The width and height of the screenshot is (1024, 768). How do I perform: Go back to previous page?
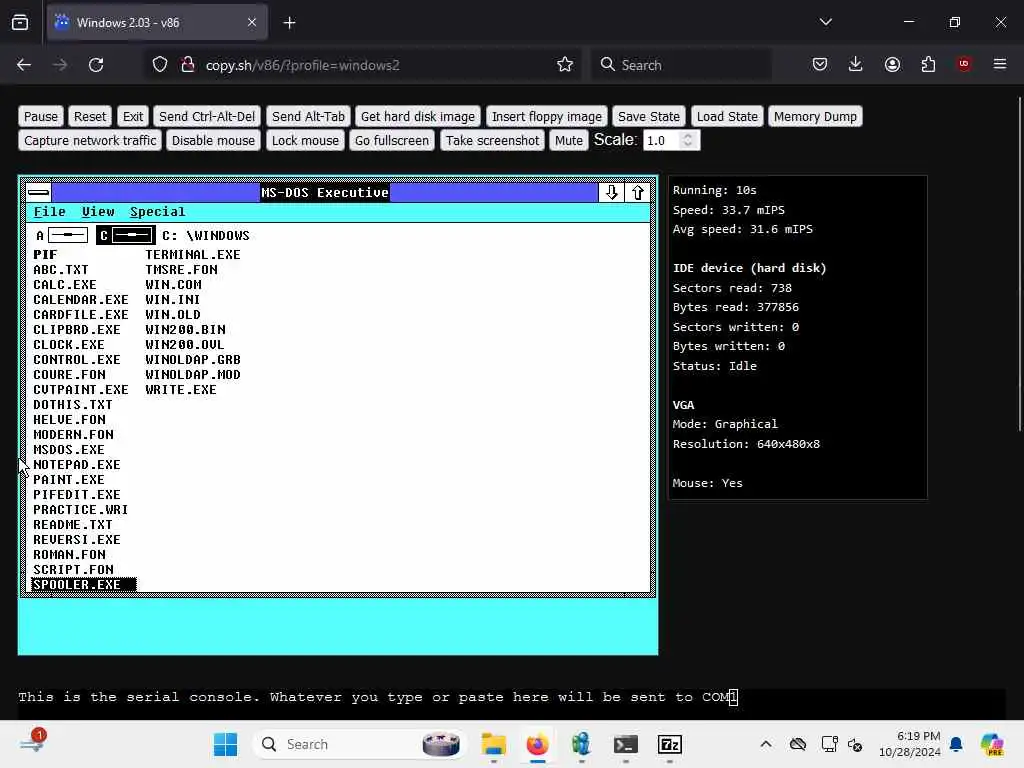click(x=24, y=65)
